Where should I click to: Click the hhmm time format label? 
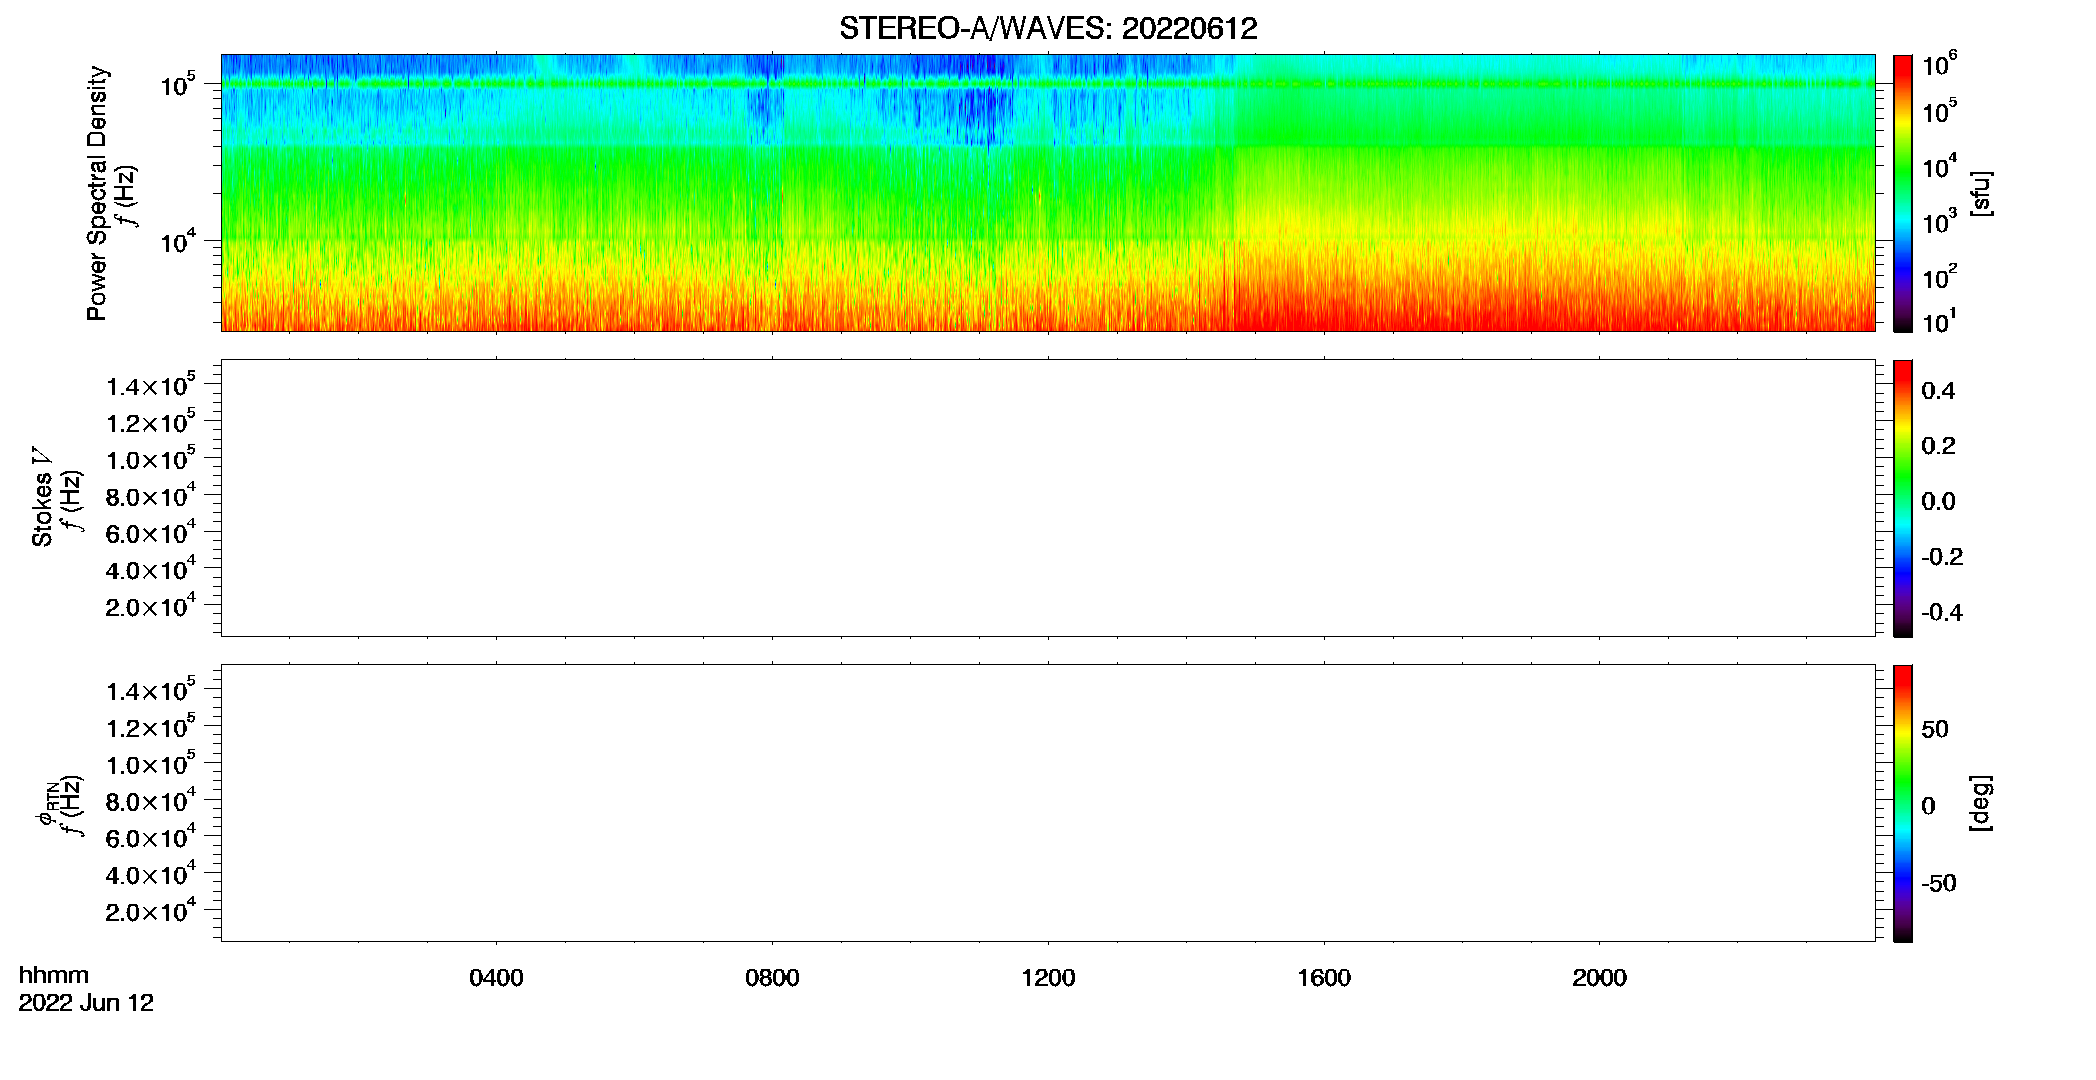pyautogui.click(x=54, y=975)
